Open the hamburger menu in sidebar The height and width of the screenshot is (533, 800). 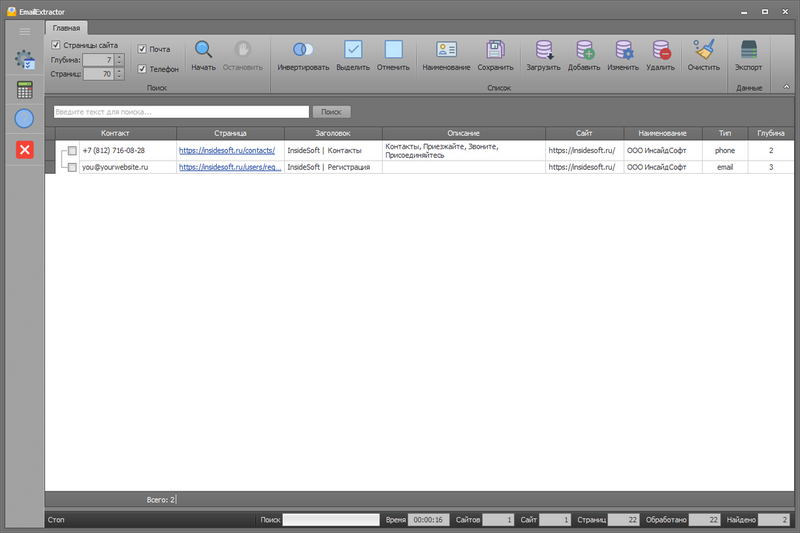[24, 32]
